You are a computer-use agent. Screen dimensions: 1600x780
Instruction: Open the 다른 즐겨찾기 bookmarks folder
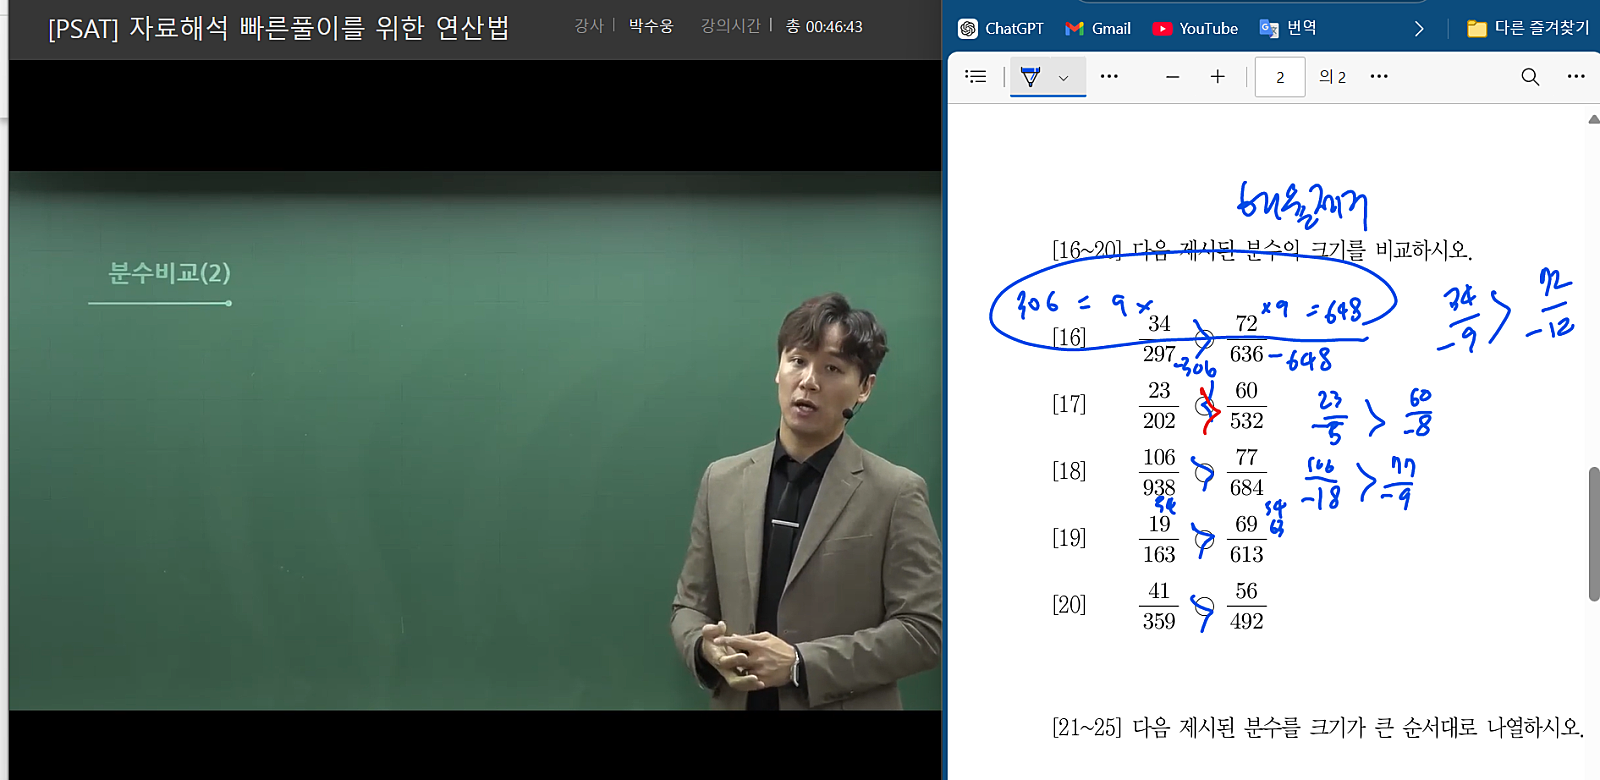[x=1528, y=29]
